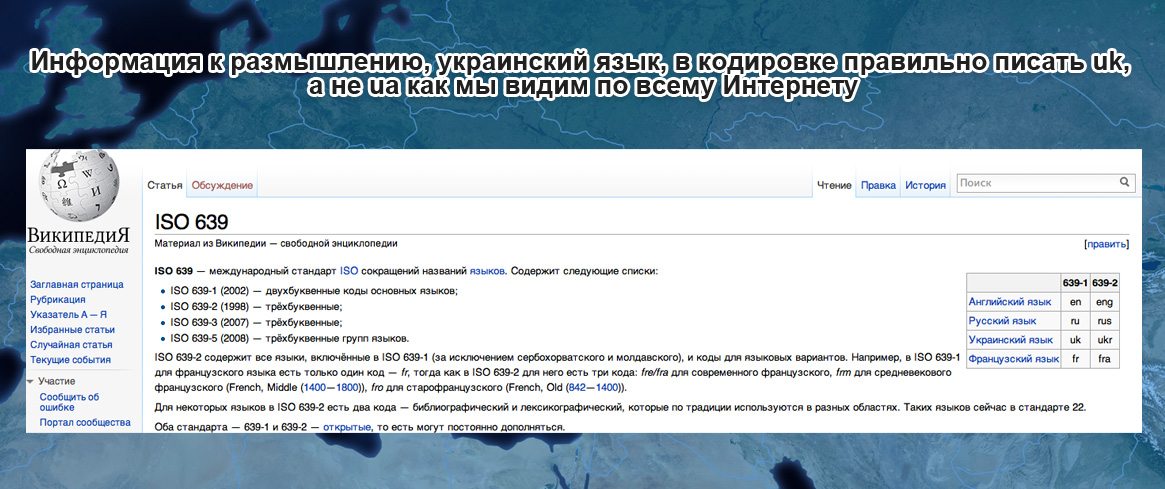This screenshot has height=489, width=1165.
Task: Open the Текущие события link
Action: [x=71, y=360]
